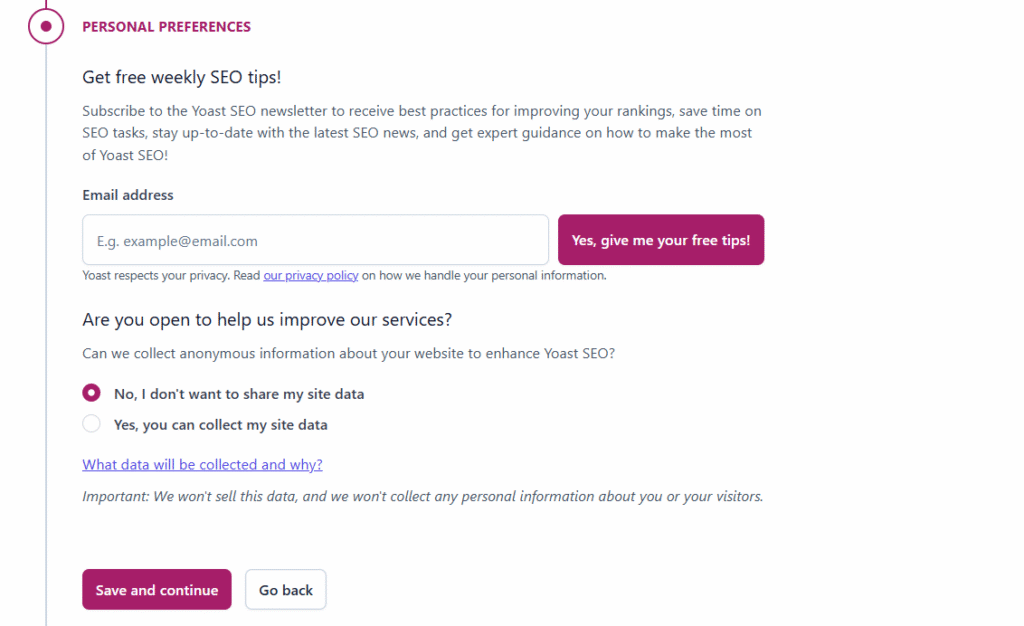Select the PERSONAL PREFERENCES step title
Screen dimensions: 1024x626
(166, 27)
